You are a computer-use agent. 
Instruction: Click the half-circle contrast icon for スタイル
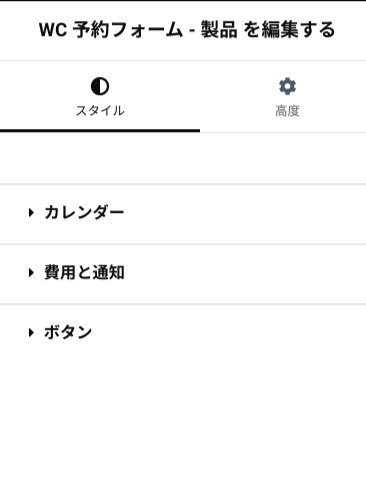(x=100, y=86)
